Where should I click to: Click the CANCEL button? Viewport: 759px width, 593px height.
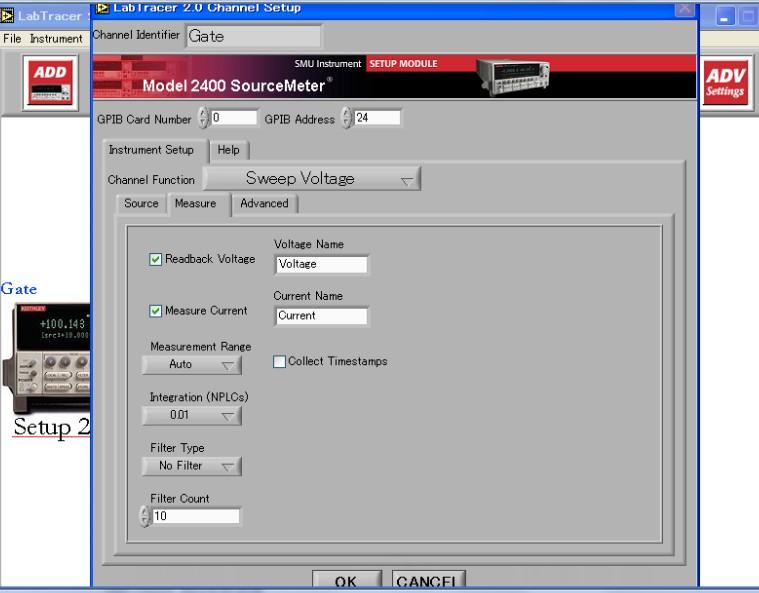pos(428,580)
